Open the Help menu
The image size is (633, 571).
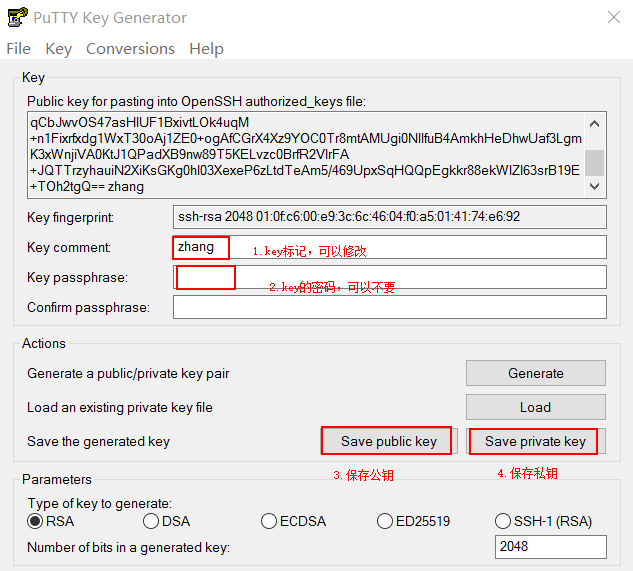tap(206, 49)
